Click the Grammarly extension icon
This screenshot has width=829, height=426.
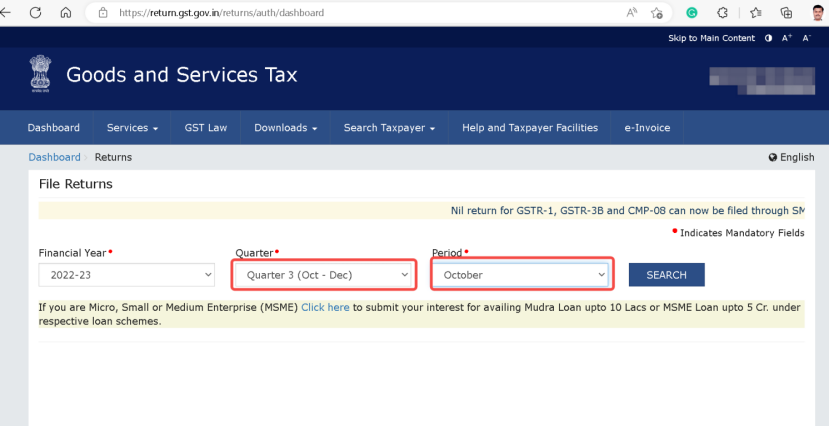[692, 13]
